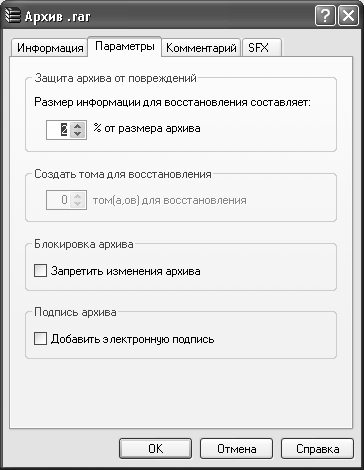Close the Архив .rar dialog window
The width and height of the screenshot is (364, 470).
348,16
